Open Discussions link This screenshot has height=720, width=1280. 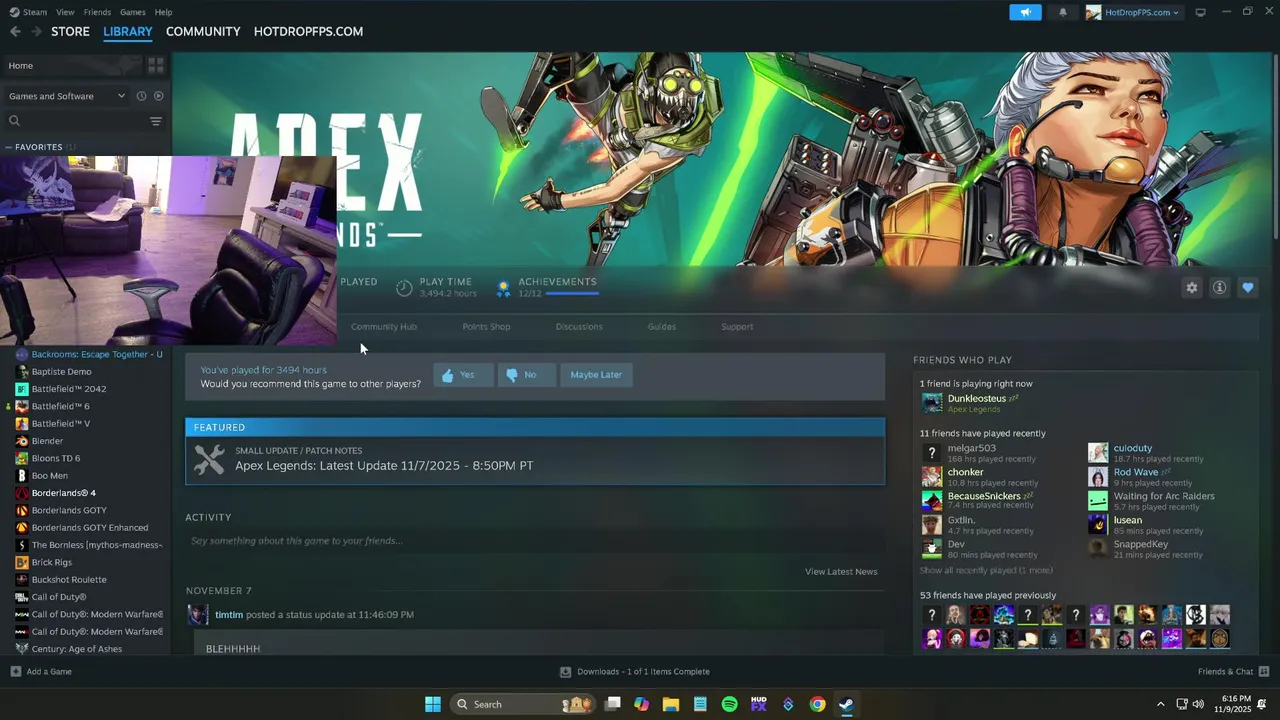pos(579,327)
